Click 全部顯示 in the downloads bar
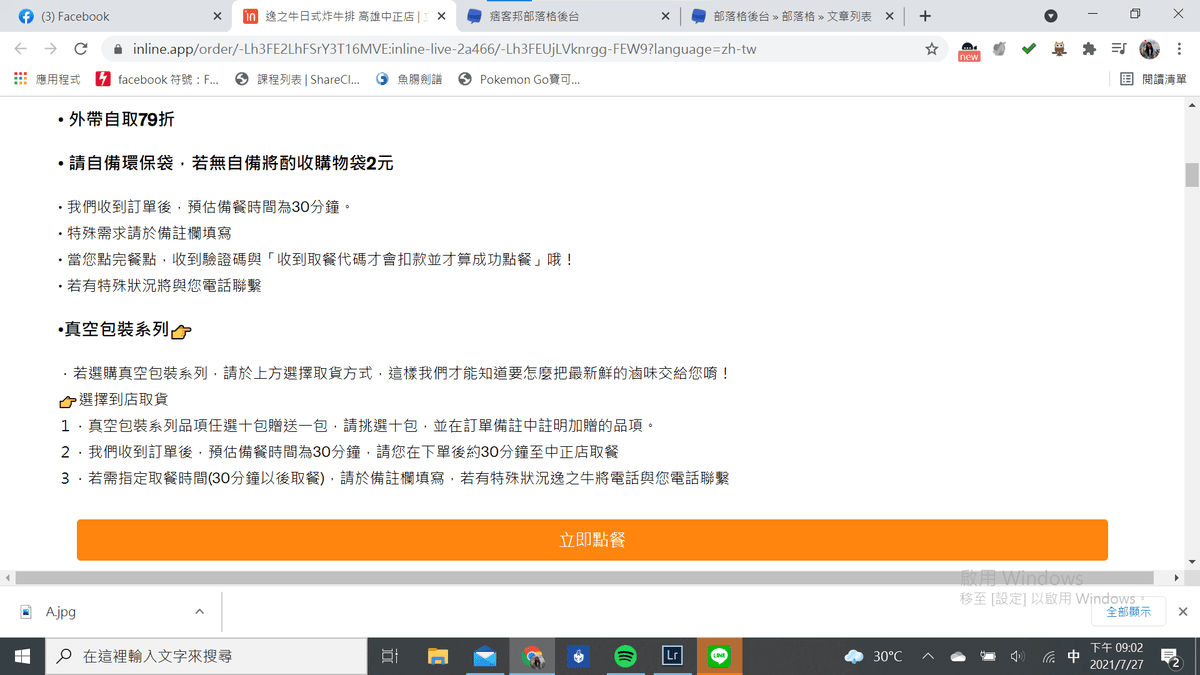This screenshot has height=675, width=1200. 1128,611
